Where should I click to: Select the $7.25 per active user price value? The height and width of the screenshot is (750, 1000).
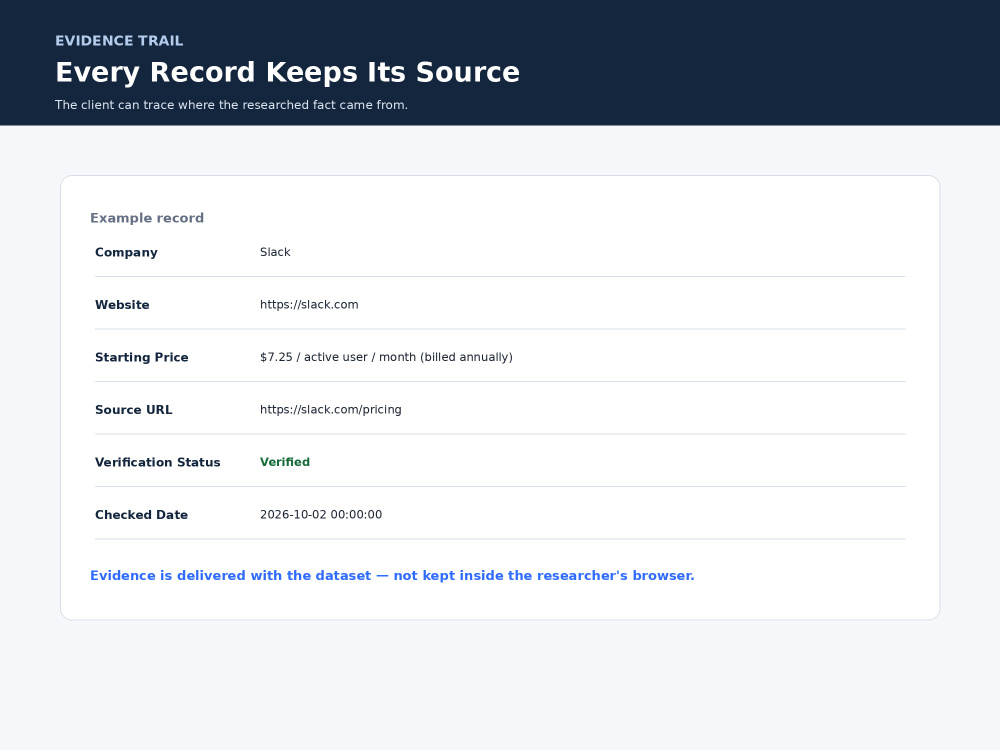[x=386, y=357]
